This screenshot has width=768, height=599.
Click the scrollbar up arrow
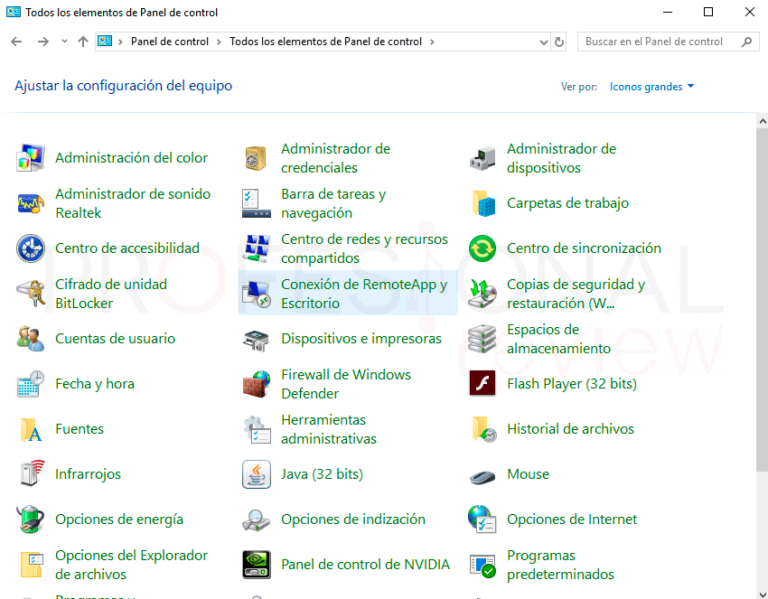point(762,120)
